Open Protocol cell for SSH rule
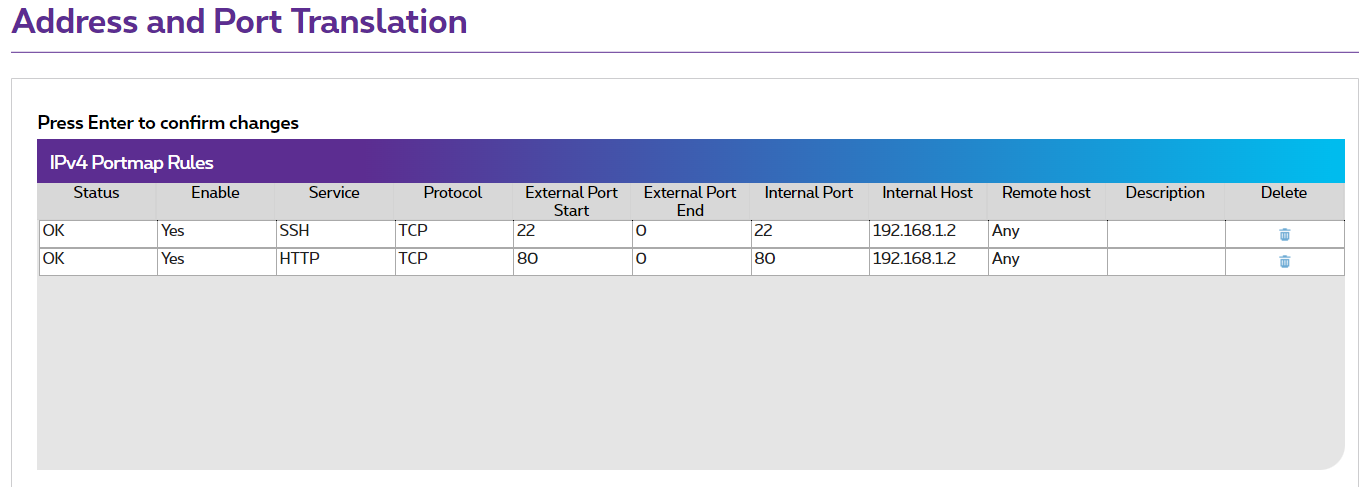 [x=454, y=232]
